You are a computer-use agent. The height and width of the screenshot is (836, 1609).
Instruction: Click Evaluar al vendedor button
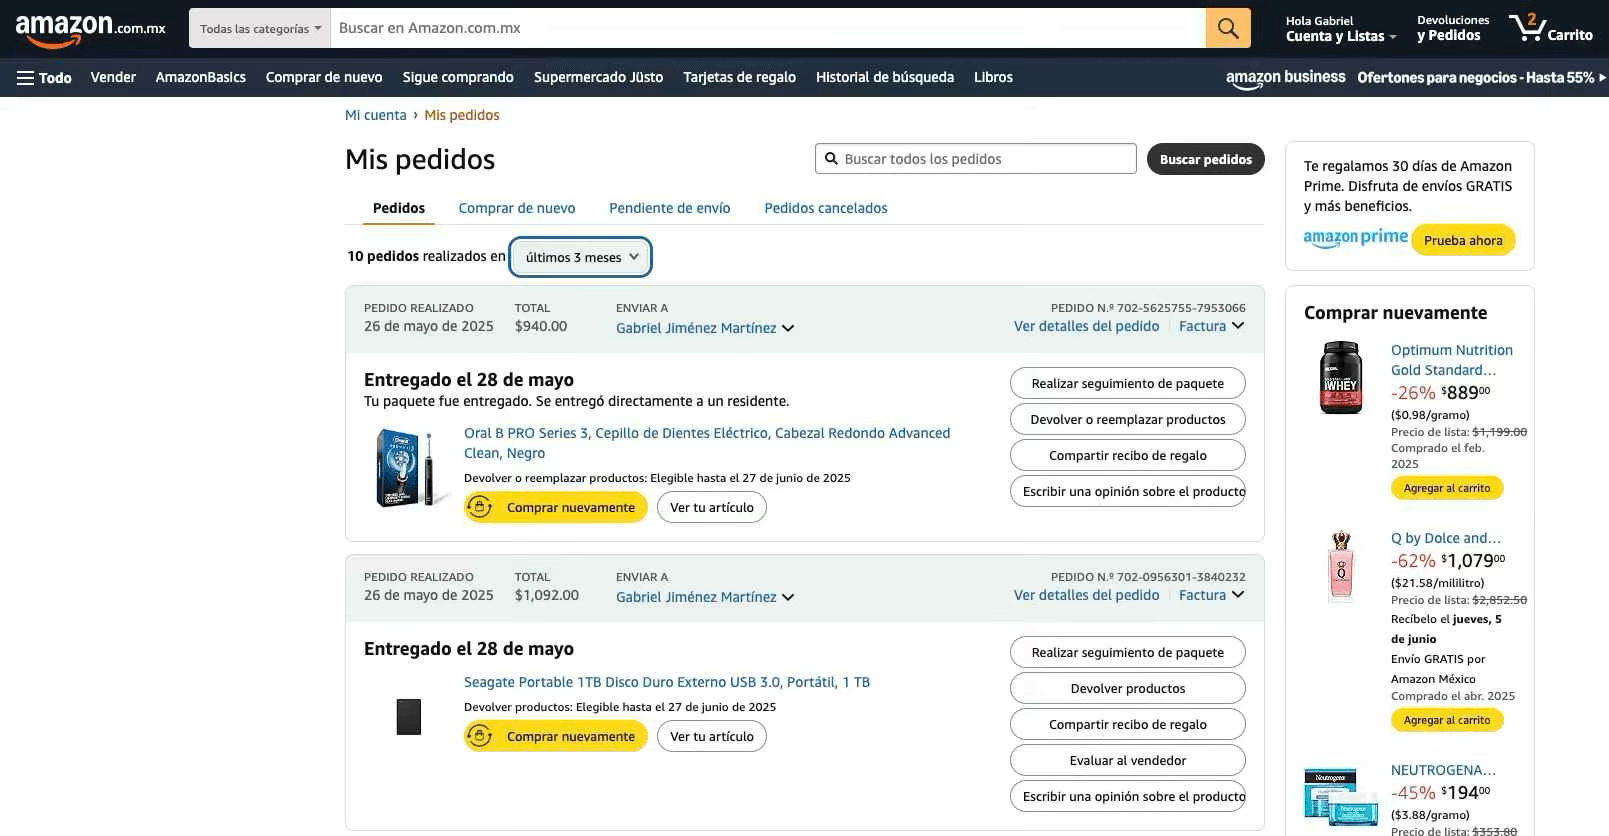[1128, 760]
